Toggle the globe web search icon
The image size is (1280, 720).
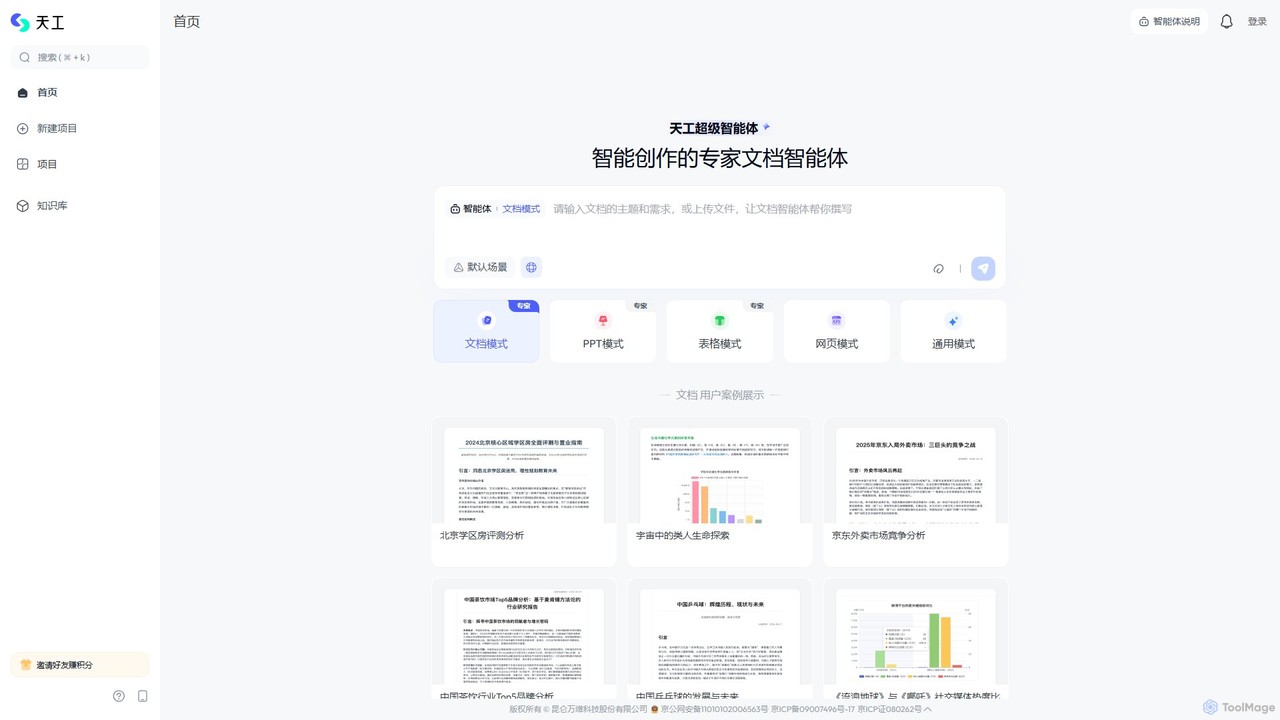(531, 267)
